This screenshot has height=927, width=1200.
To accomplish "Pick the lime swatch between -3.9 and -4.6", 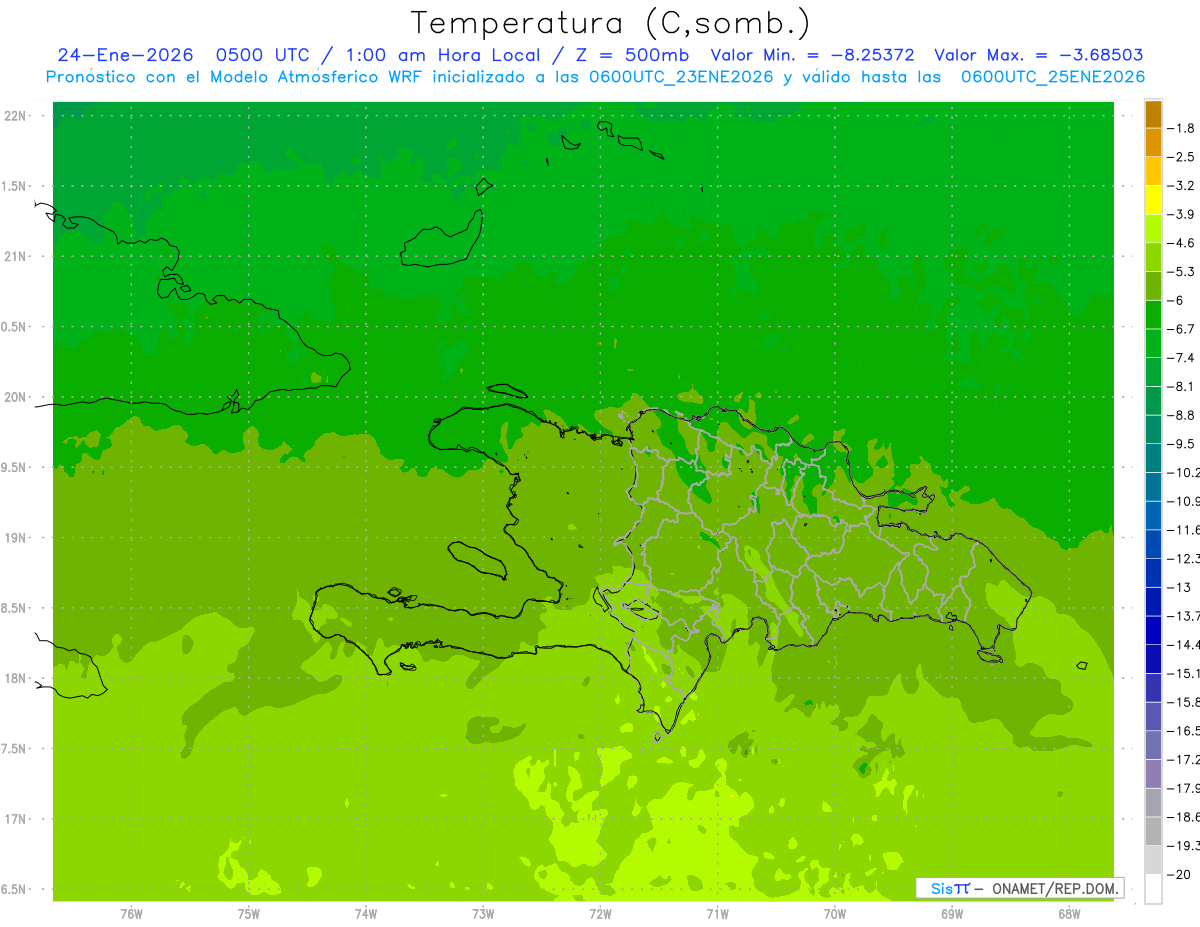I will [1153, 229].
